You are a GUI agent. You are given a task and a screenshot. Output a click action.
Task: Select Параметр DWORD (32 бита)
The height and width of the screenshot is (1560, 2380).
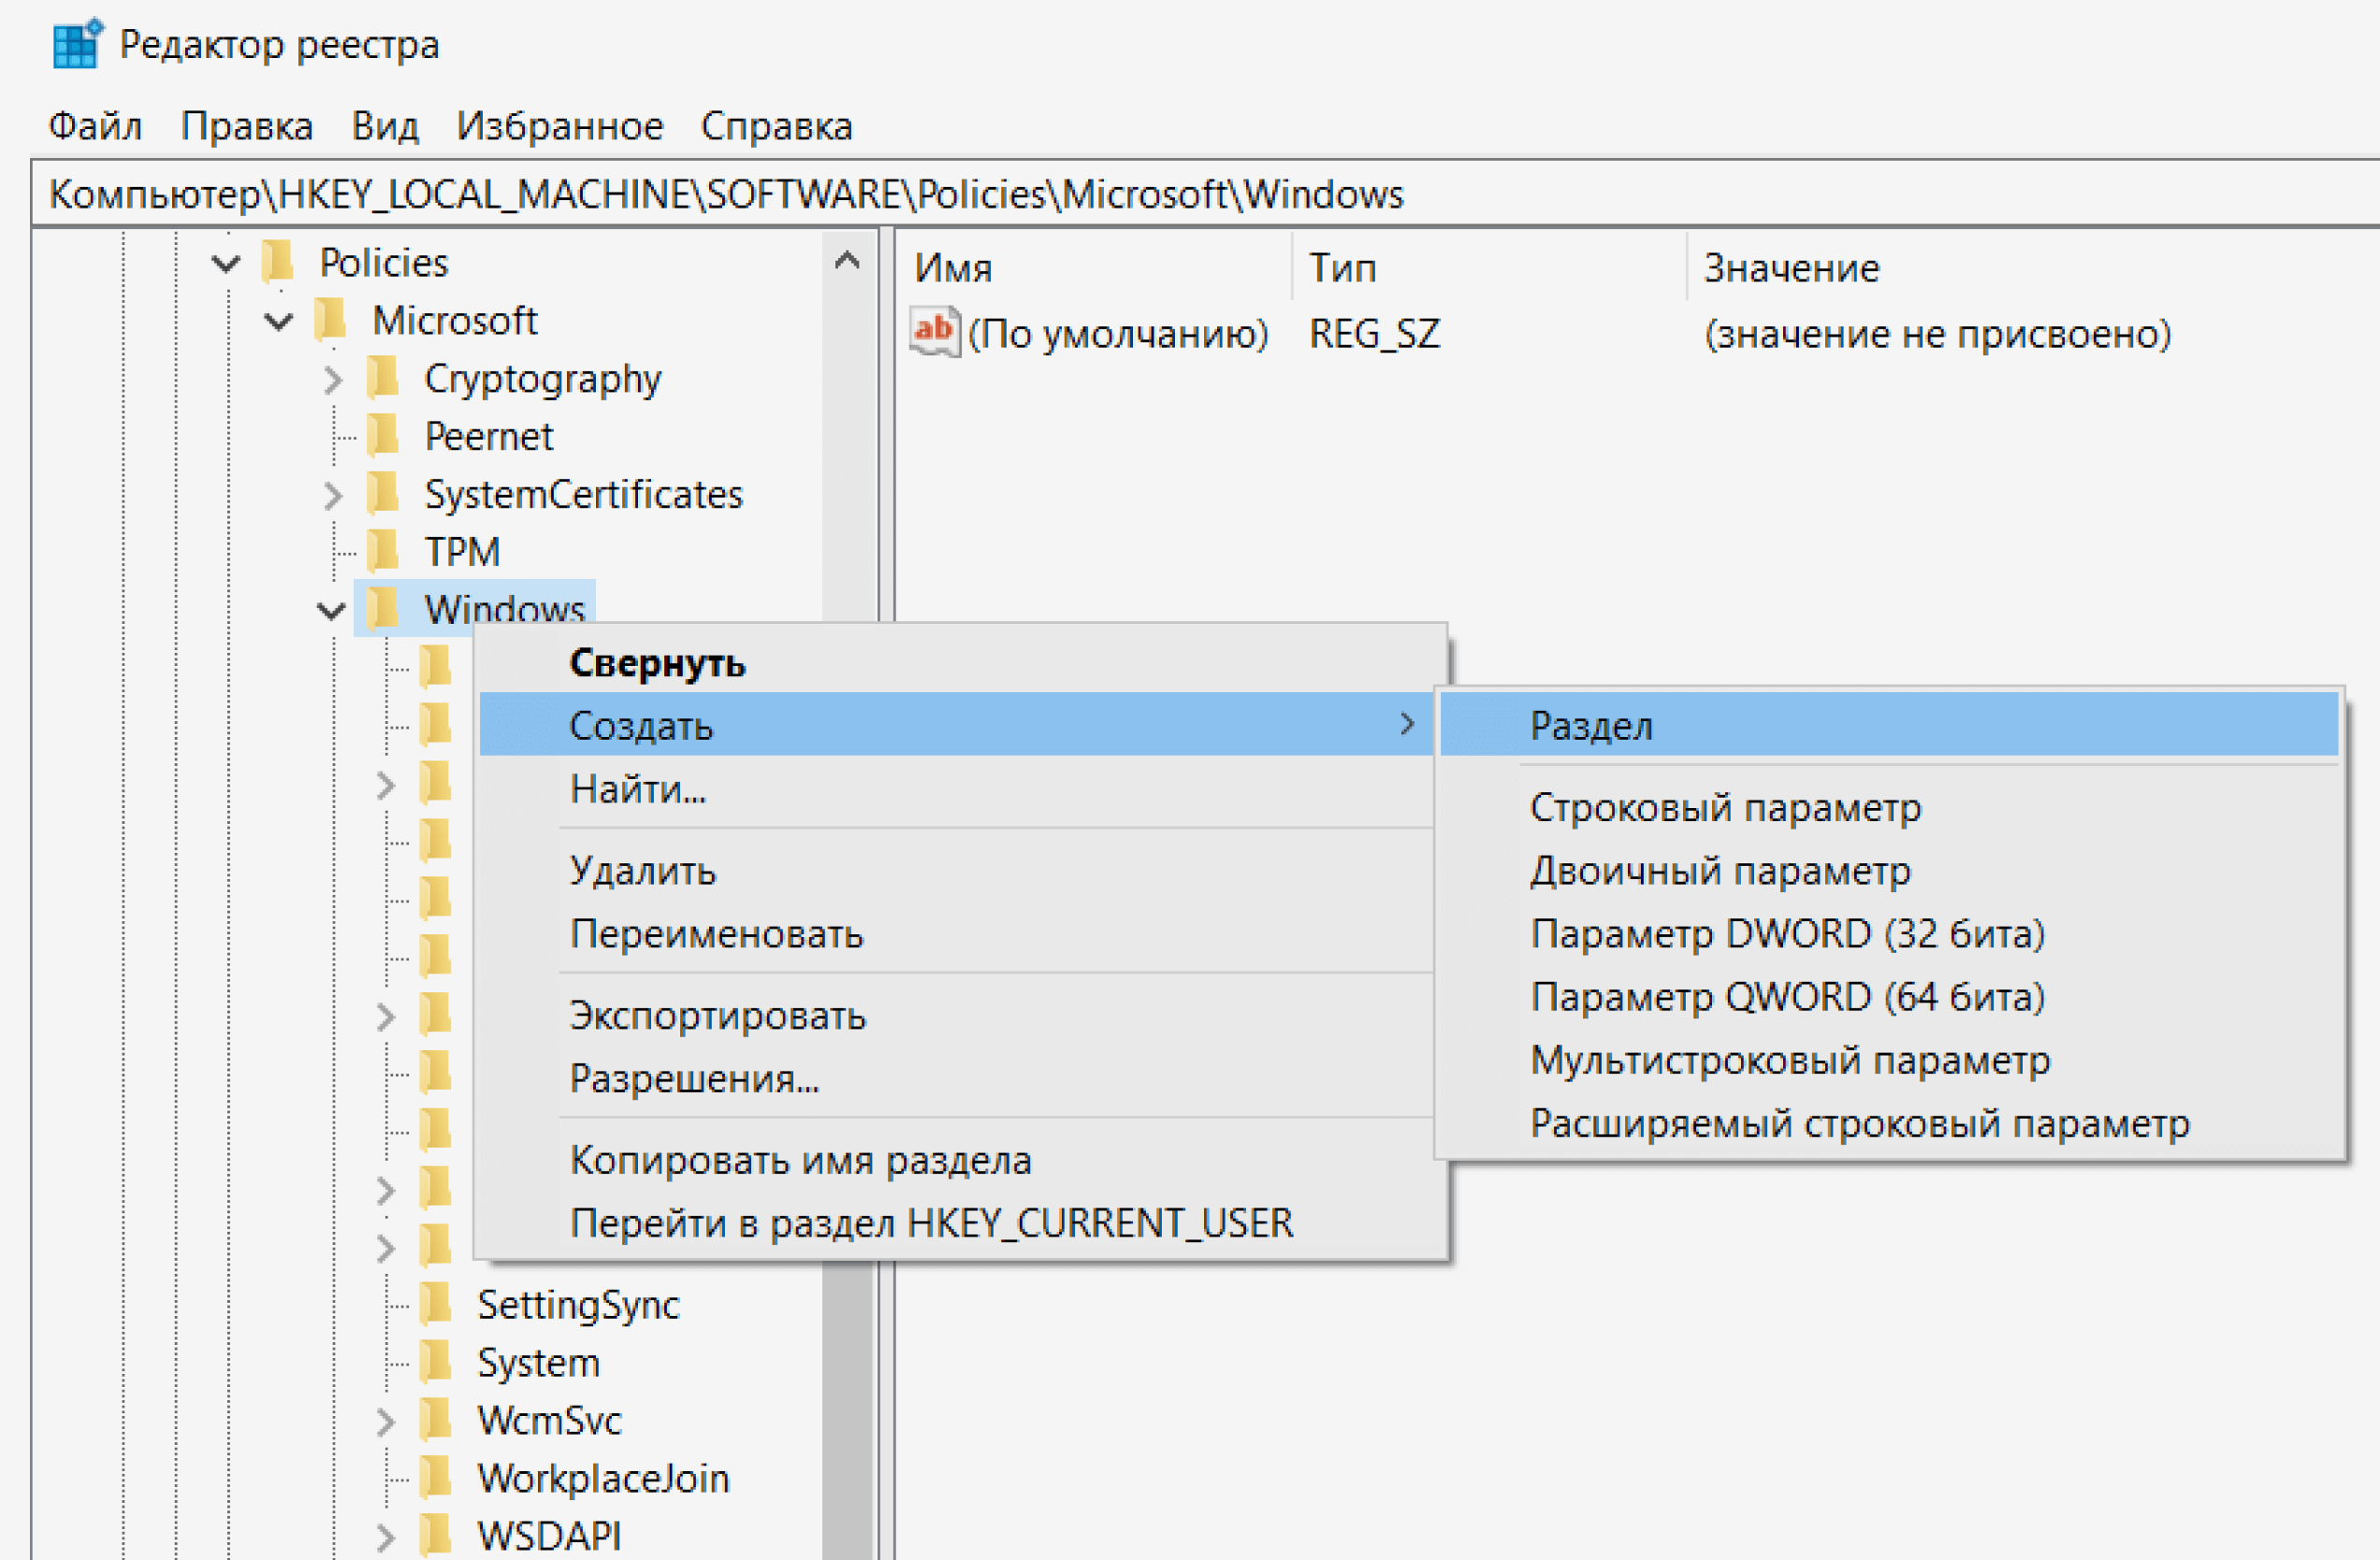(1889, 932)
